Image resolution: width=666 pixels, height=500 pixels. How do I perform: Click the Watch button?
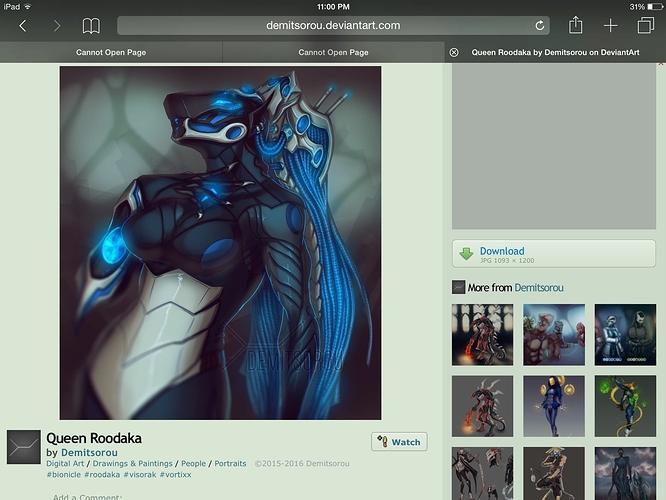tap(399, 442)
